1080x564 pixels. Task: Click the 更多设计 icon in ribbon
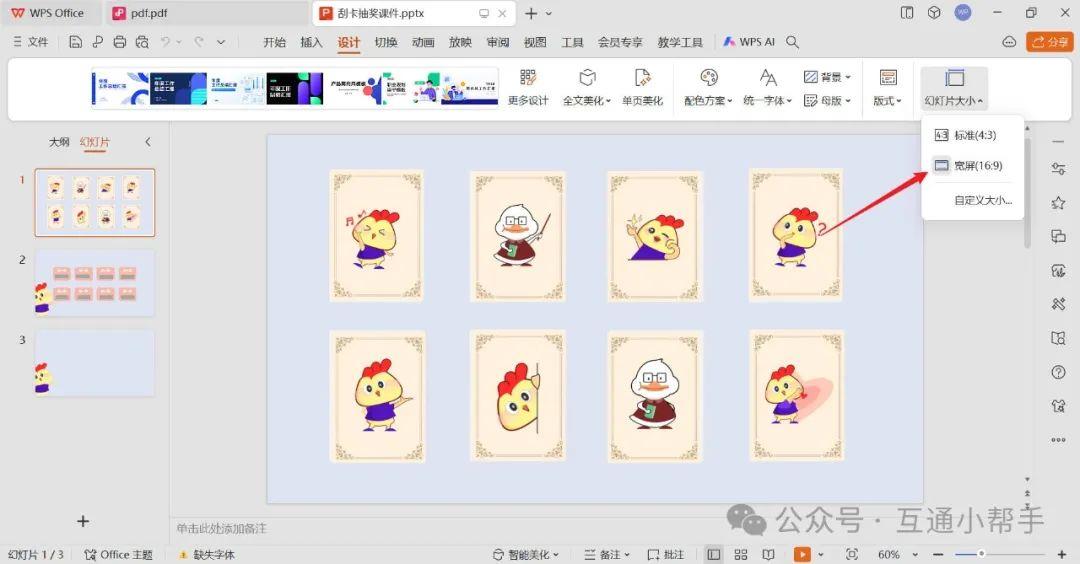[528, 79]
